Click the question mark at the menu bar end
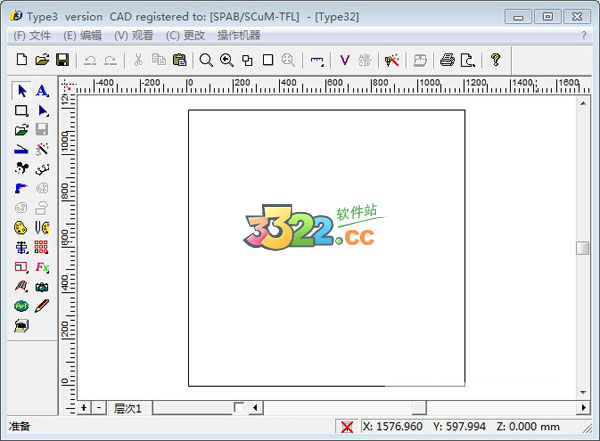 point(584,36)
